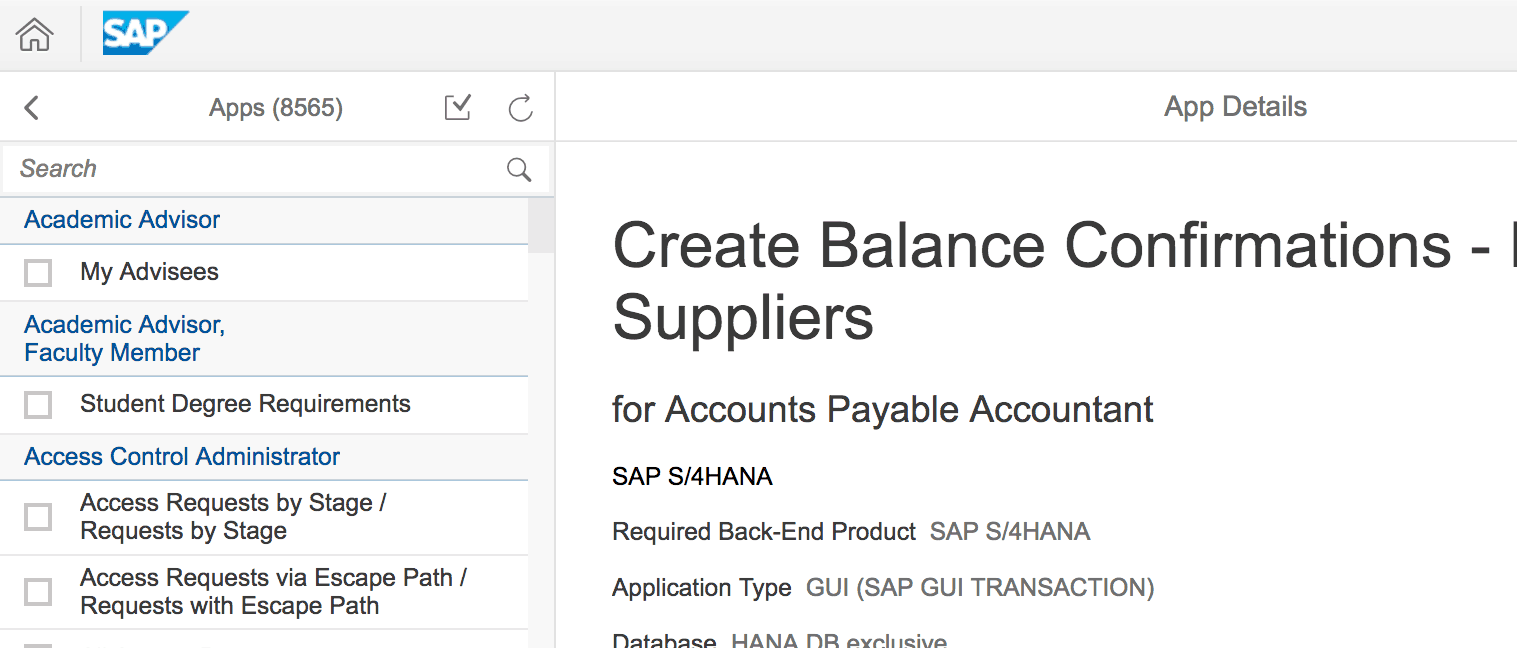Enable the Access Requests via Escape Path checkbox
Image resolution: width=1517 pixels, height=648 pixels.
[x=38, y=592]
